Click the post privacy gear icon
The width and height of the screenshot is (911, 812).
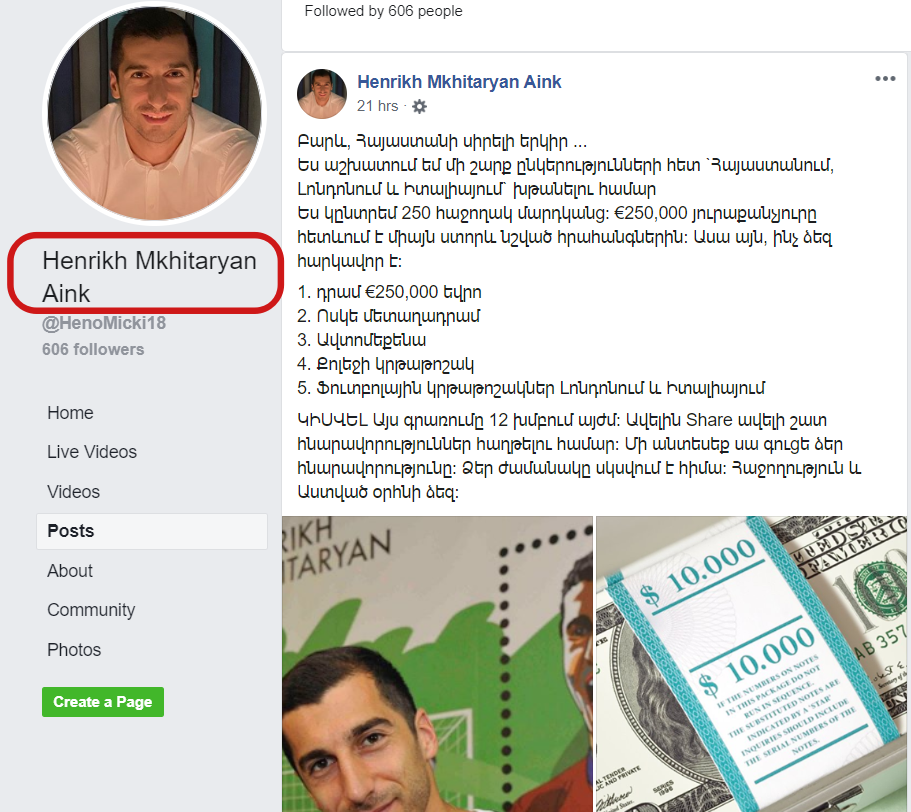point(419,106)
